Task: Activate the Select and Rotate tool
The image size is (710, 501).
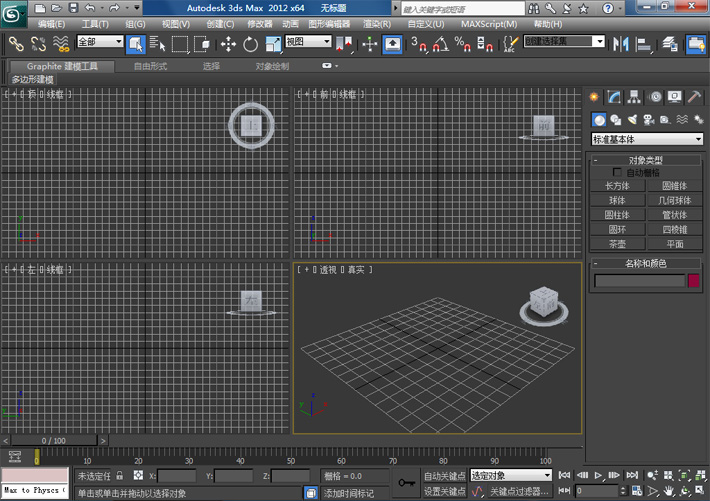Action: (250, 44)
